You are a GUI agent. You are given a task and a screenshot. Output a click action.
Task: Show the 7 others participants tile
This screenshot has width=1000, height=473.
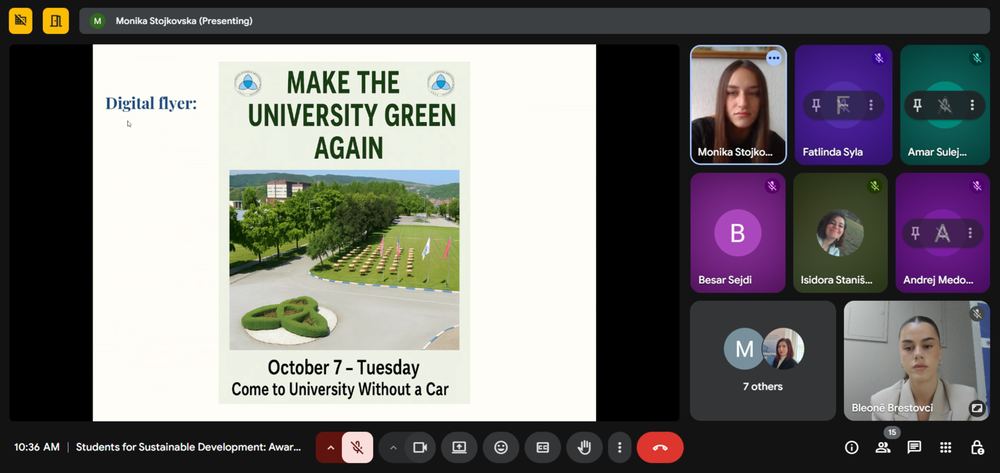[762, 360]
